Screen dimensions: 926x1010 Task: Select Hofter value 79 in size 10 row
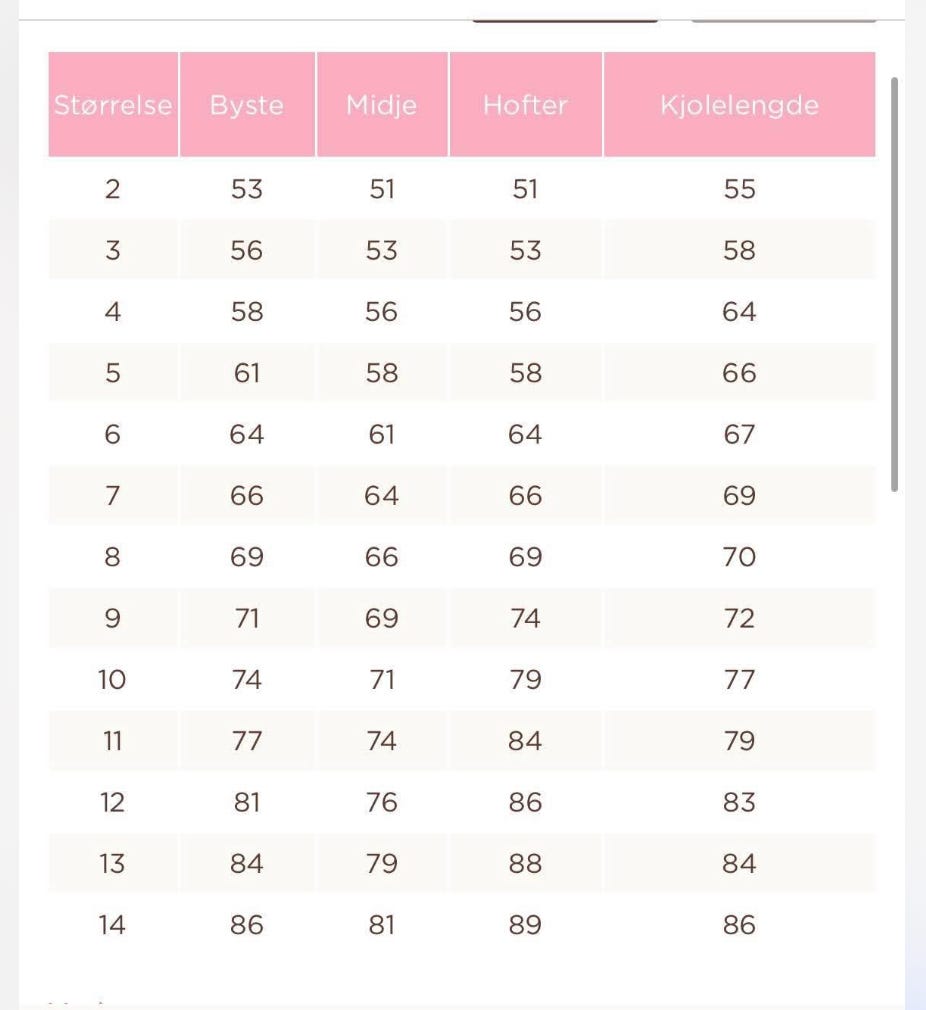(x=525, y=680)
